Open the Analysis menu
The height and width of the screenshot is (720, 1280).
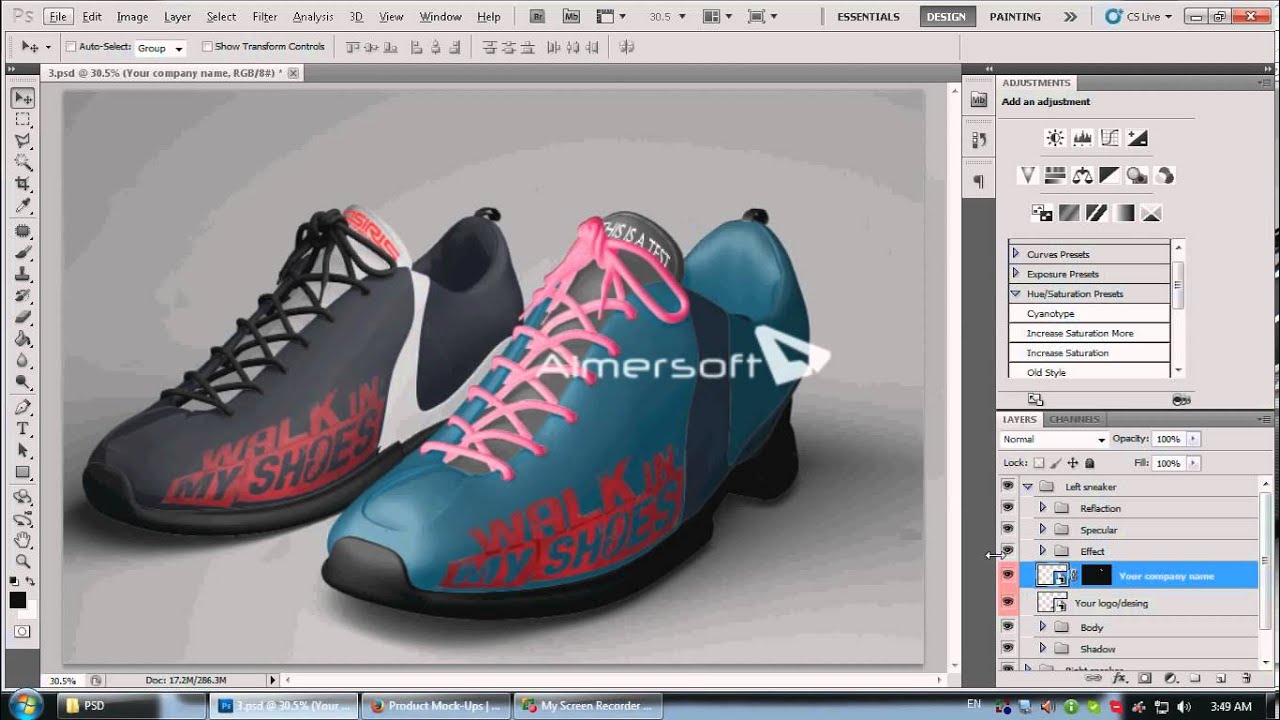pos(313,17)
